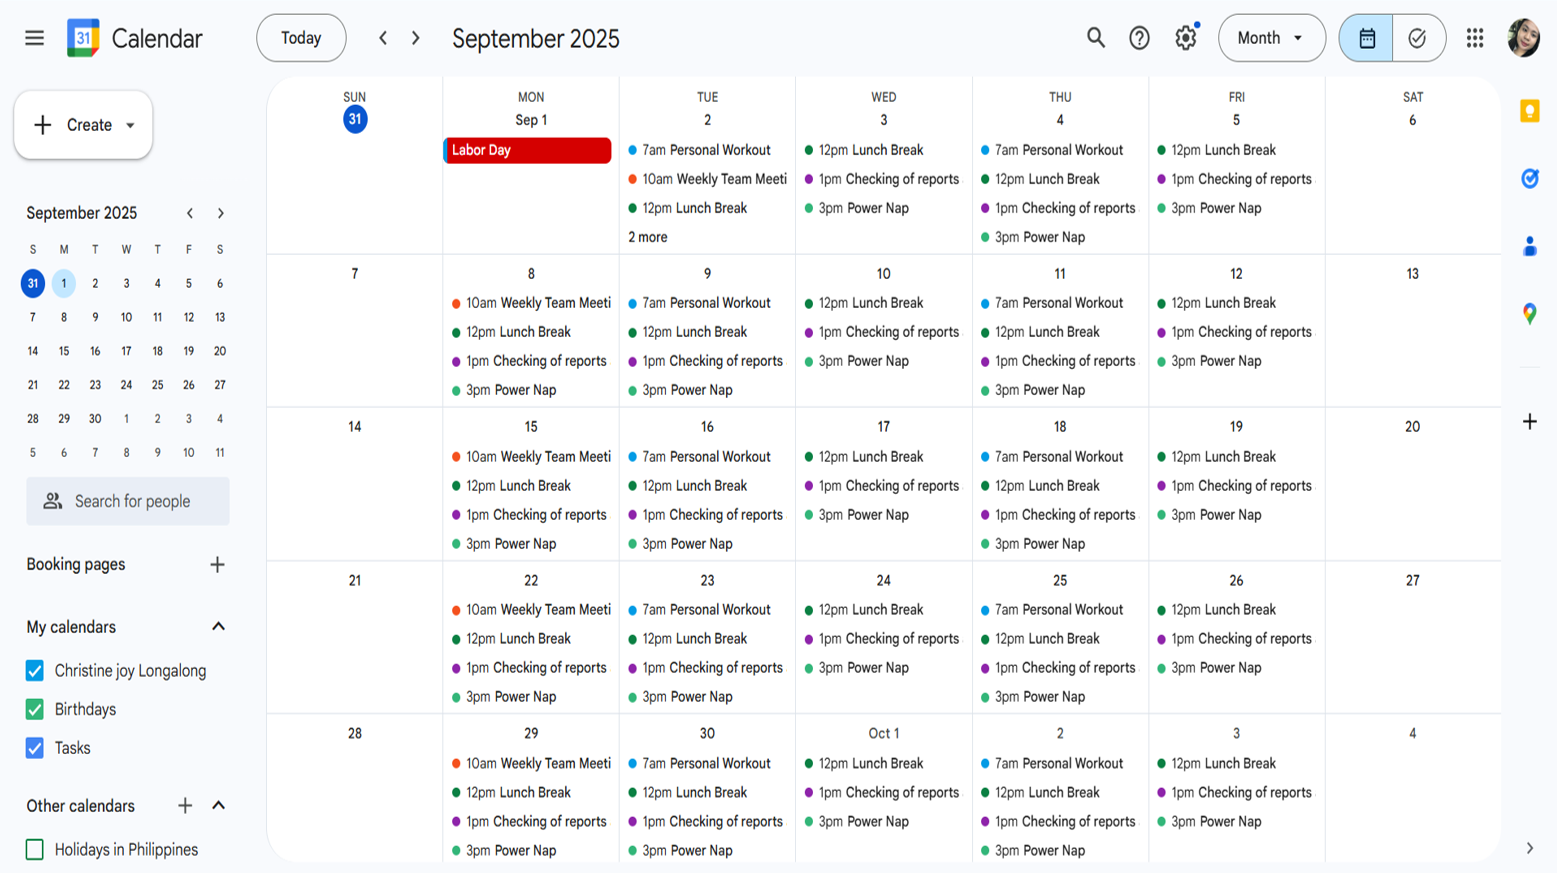
Task: Open the Support help icon
Action: 1139,38
